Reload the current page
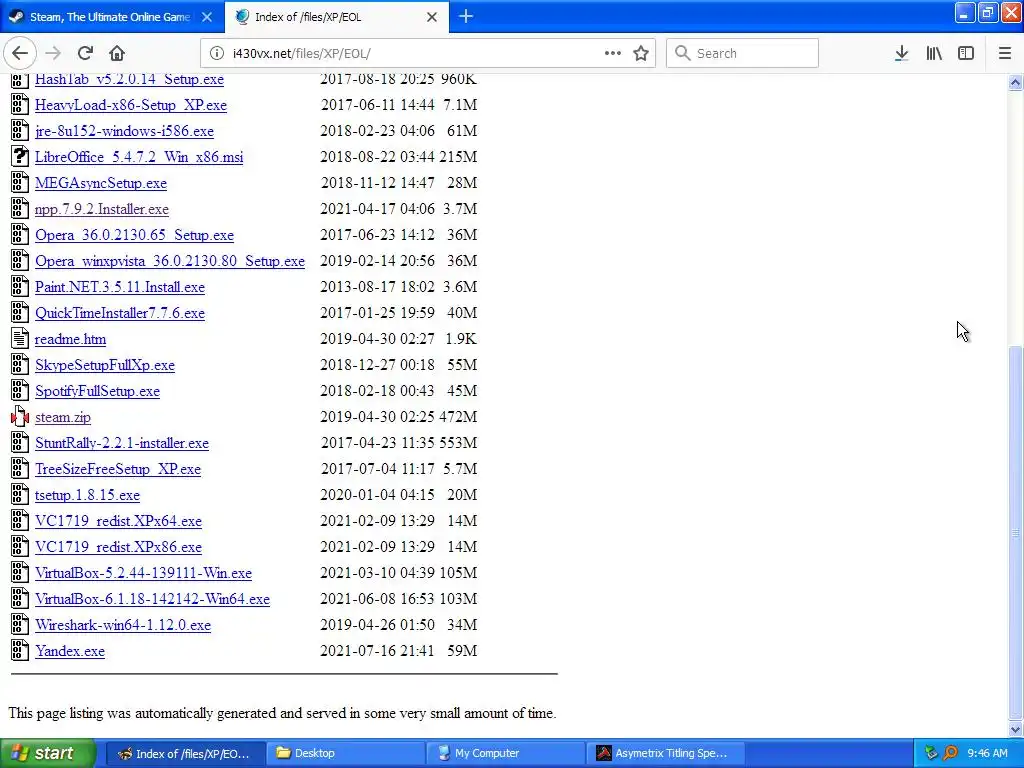The width and height of the screenshot is (1024, 768). (85, 53)
